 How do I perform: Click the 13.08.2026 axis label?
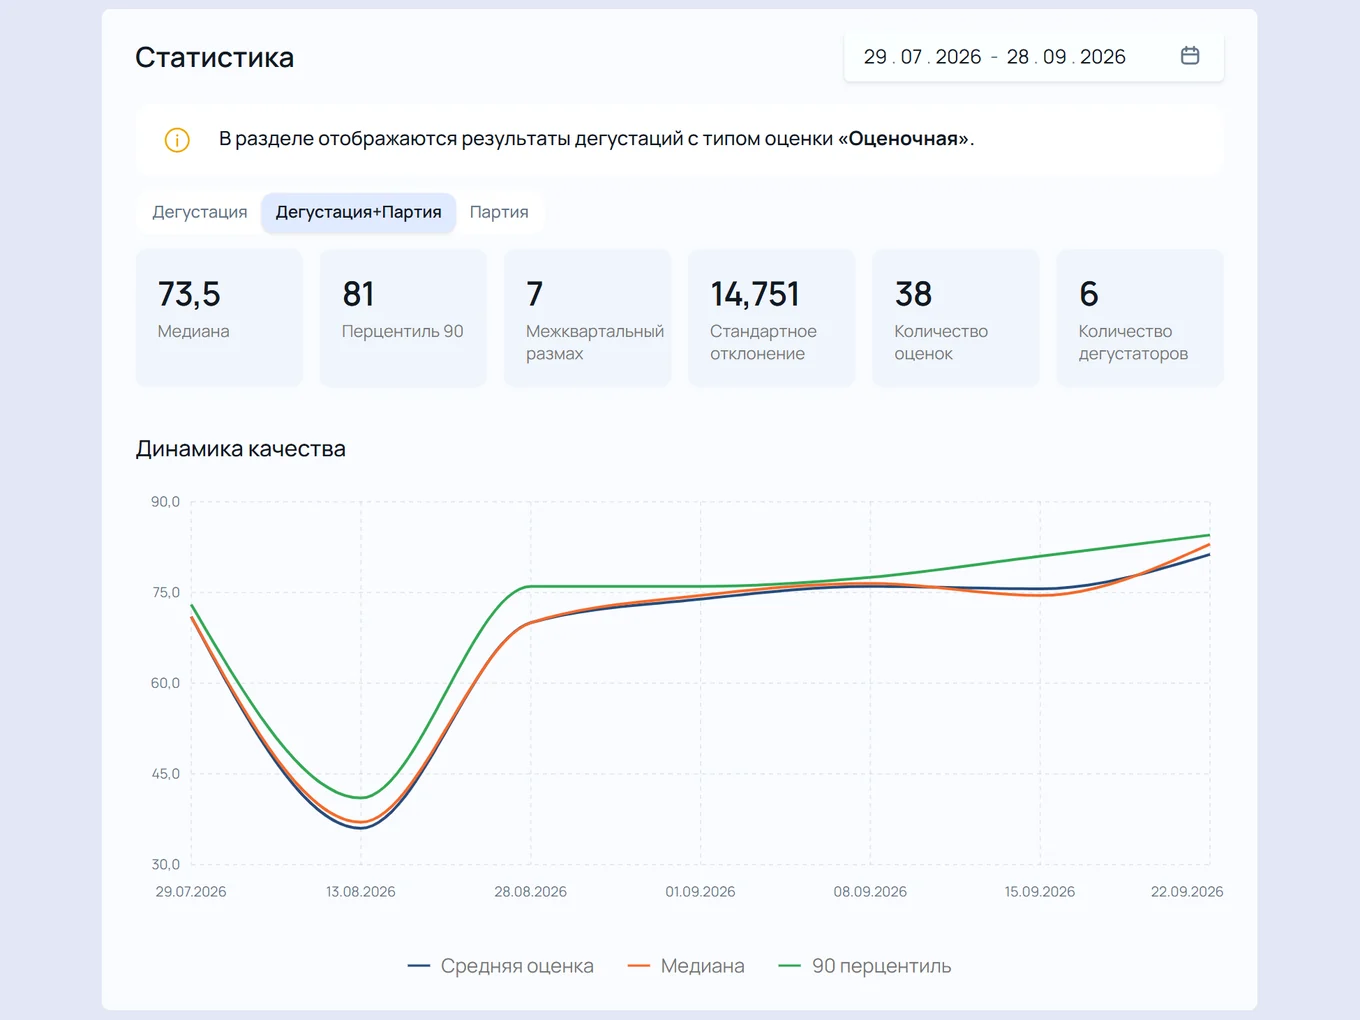[361, 892]
